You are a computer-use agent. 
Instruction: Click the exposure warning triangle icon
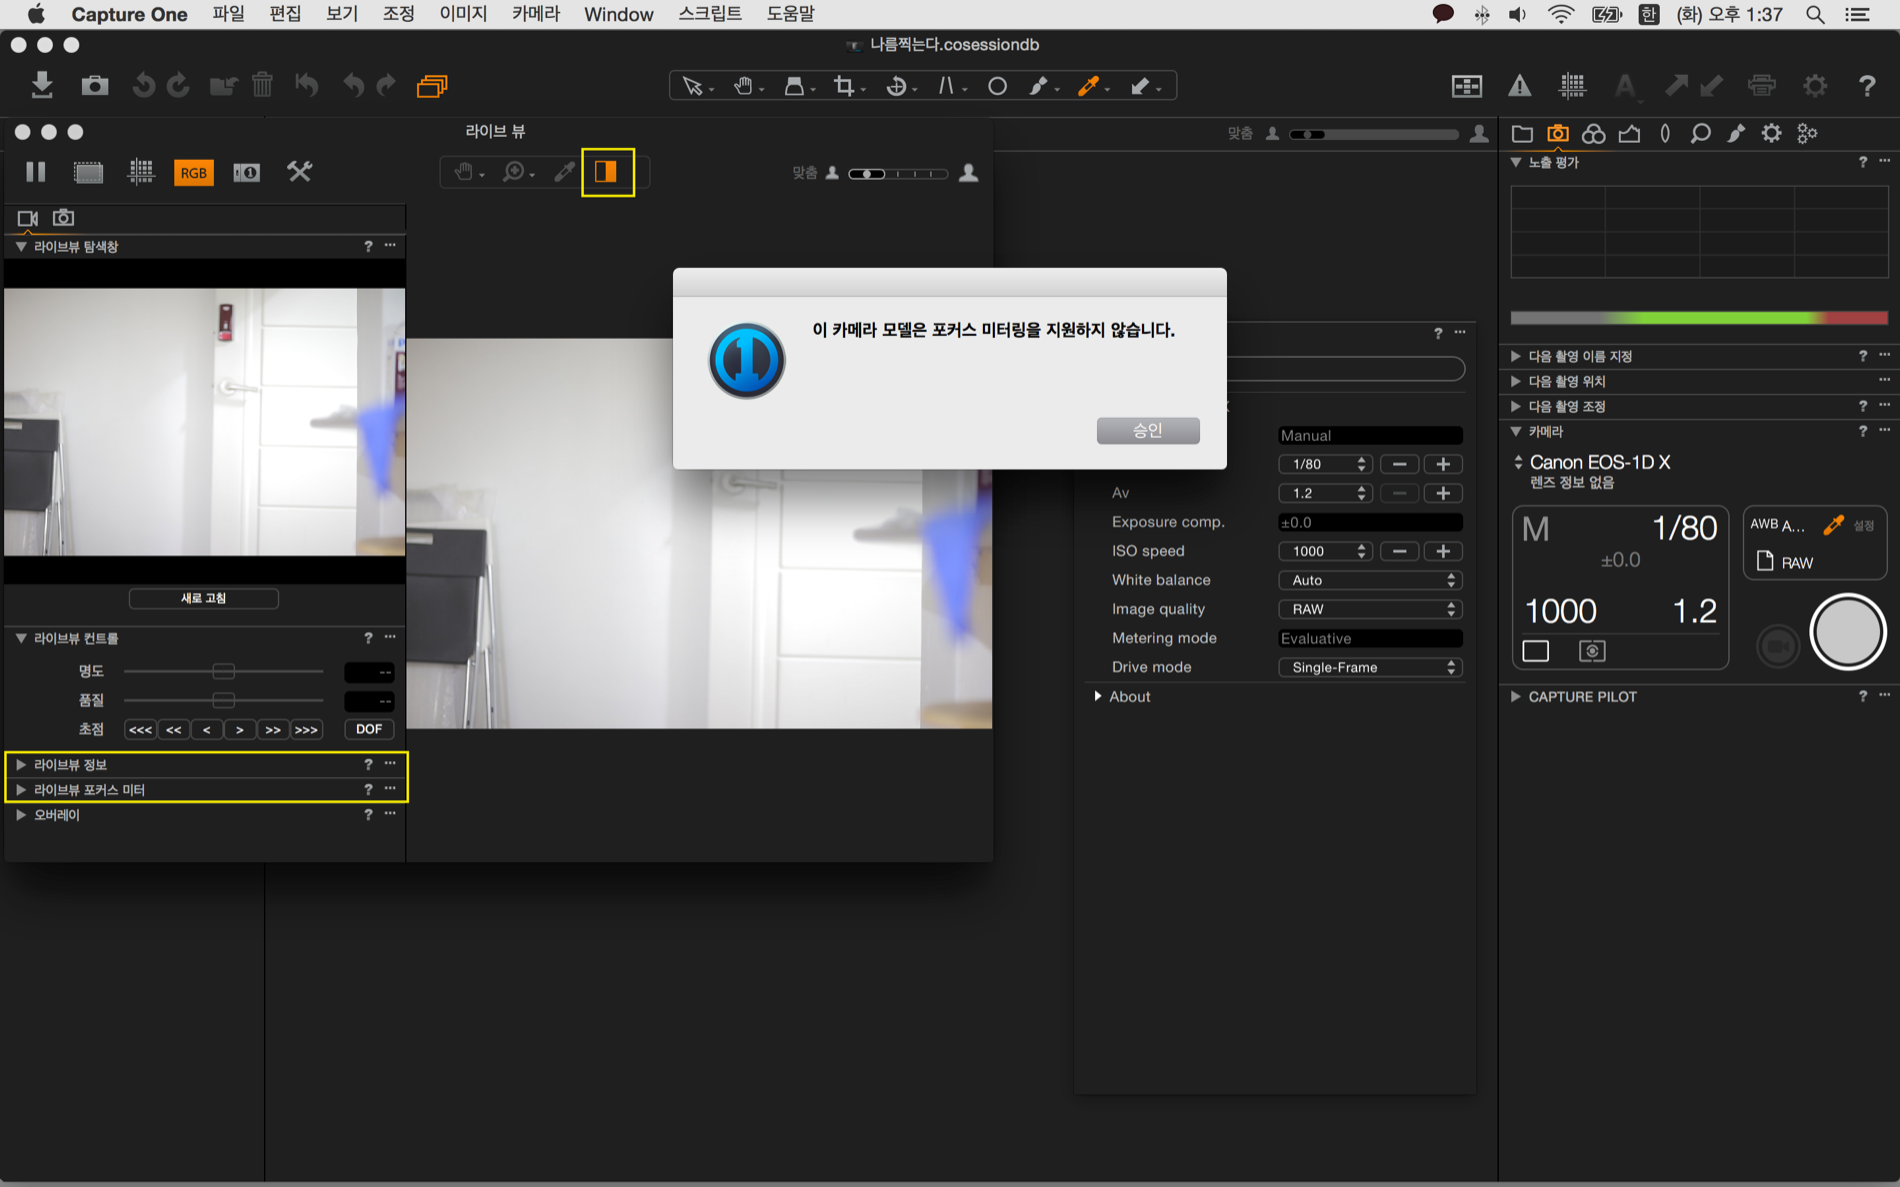(1519, 86)
